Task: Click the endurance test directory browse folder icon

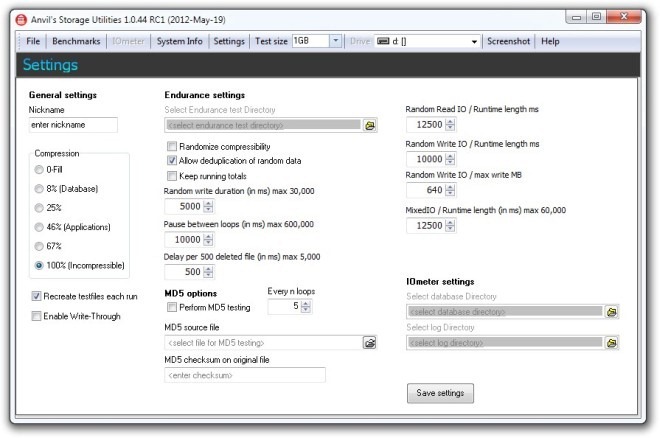Action: pyautogui.click(x=370, y=126)
